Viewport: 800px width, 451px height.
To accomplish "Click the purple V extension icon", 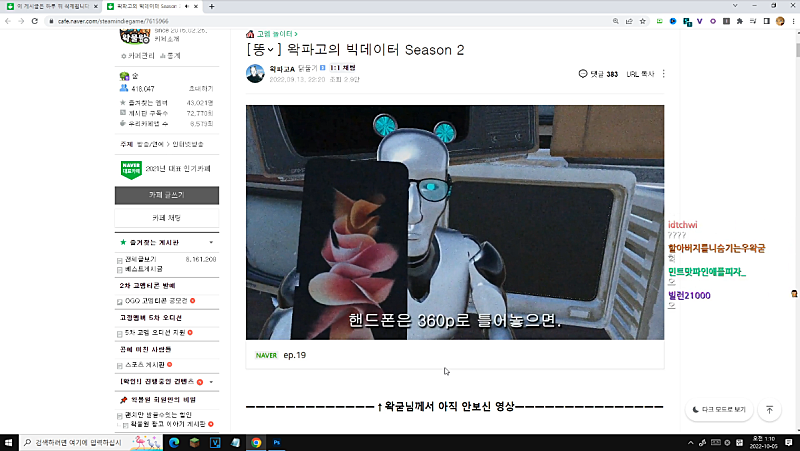I will coord(699,21).
